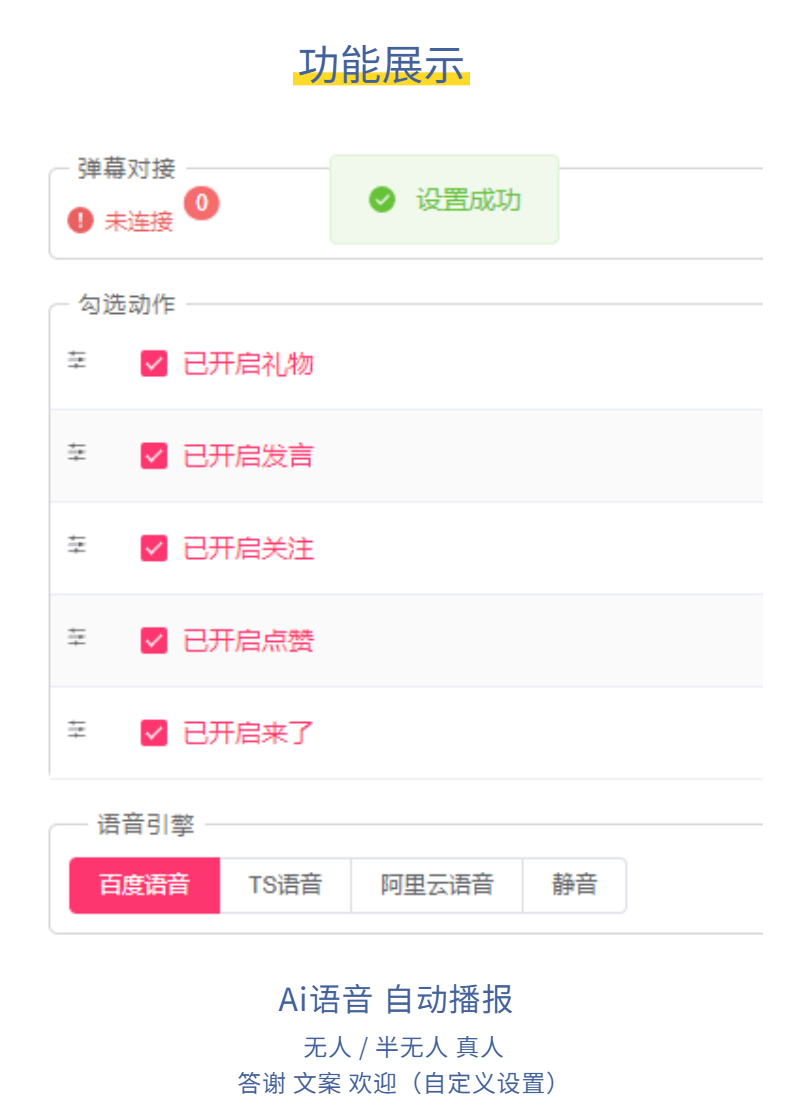Open settings sliders icon beside 已开启点赞
790x1111 pixels.
coord(77,637)
